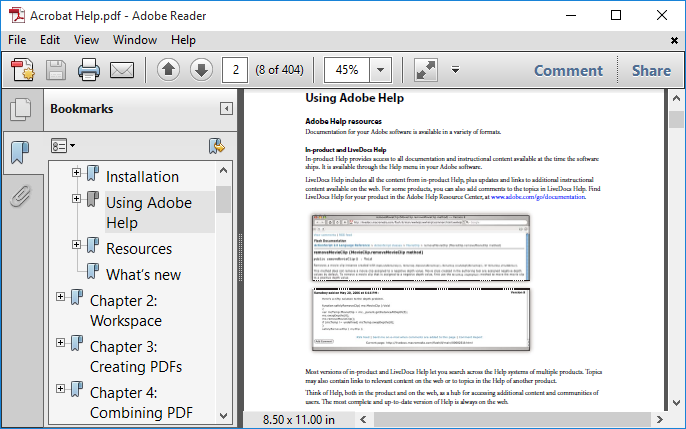Toggle read mode expand icon
This screenshot has width=686, height=429.
pyautogui.click(x=426, y=70)
